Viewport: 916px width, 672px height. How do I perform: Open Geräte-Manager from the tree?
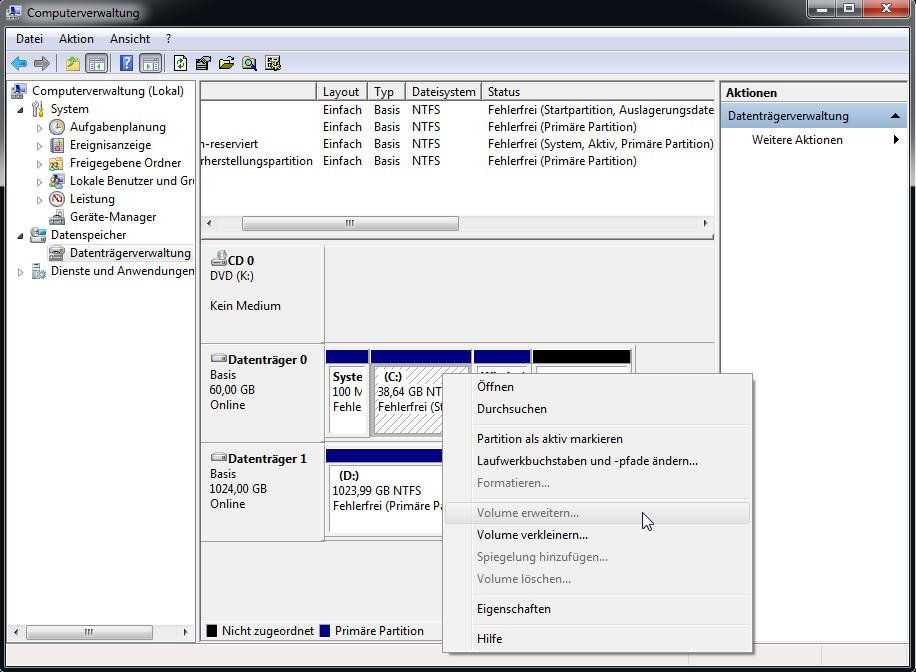(113, 217)
